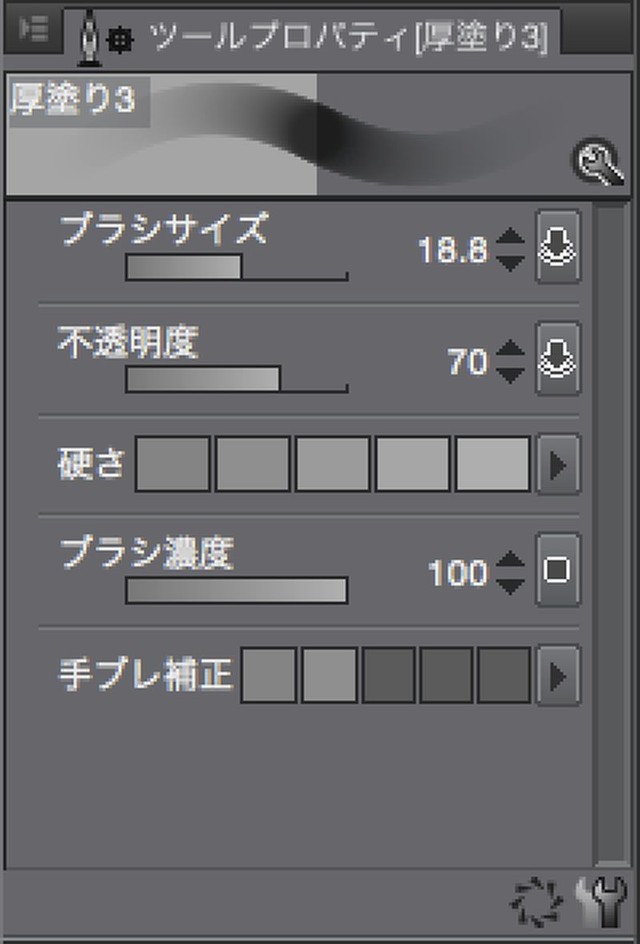Select the hardest hardness level box
The width and height of the screenshot is (640, 944).
[x=493, y=464]
